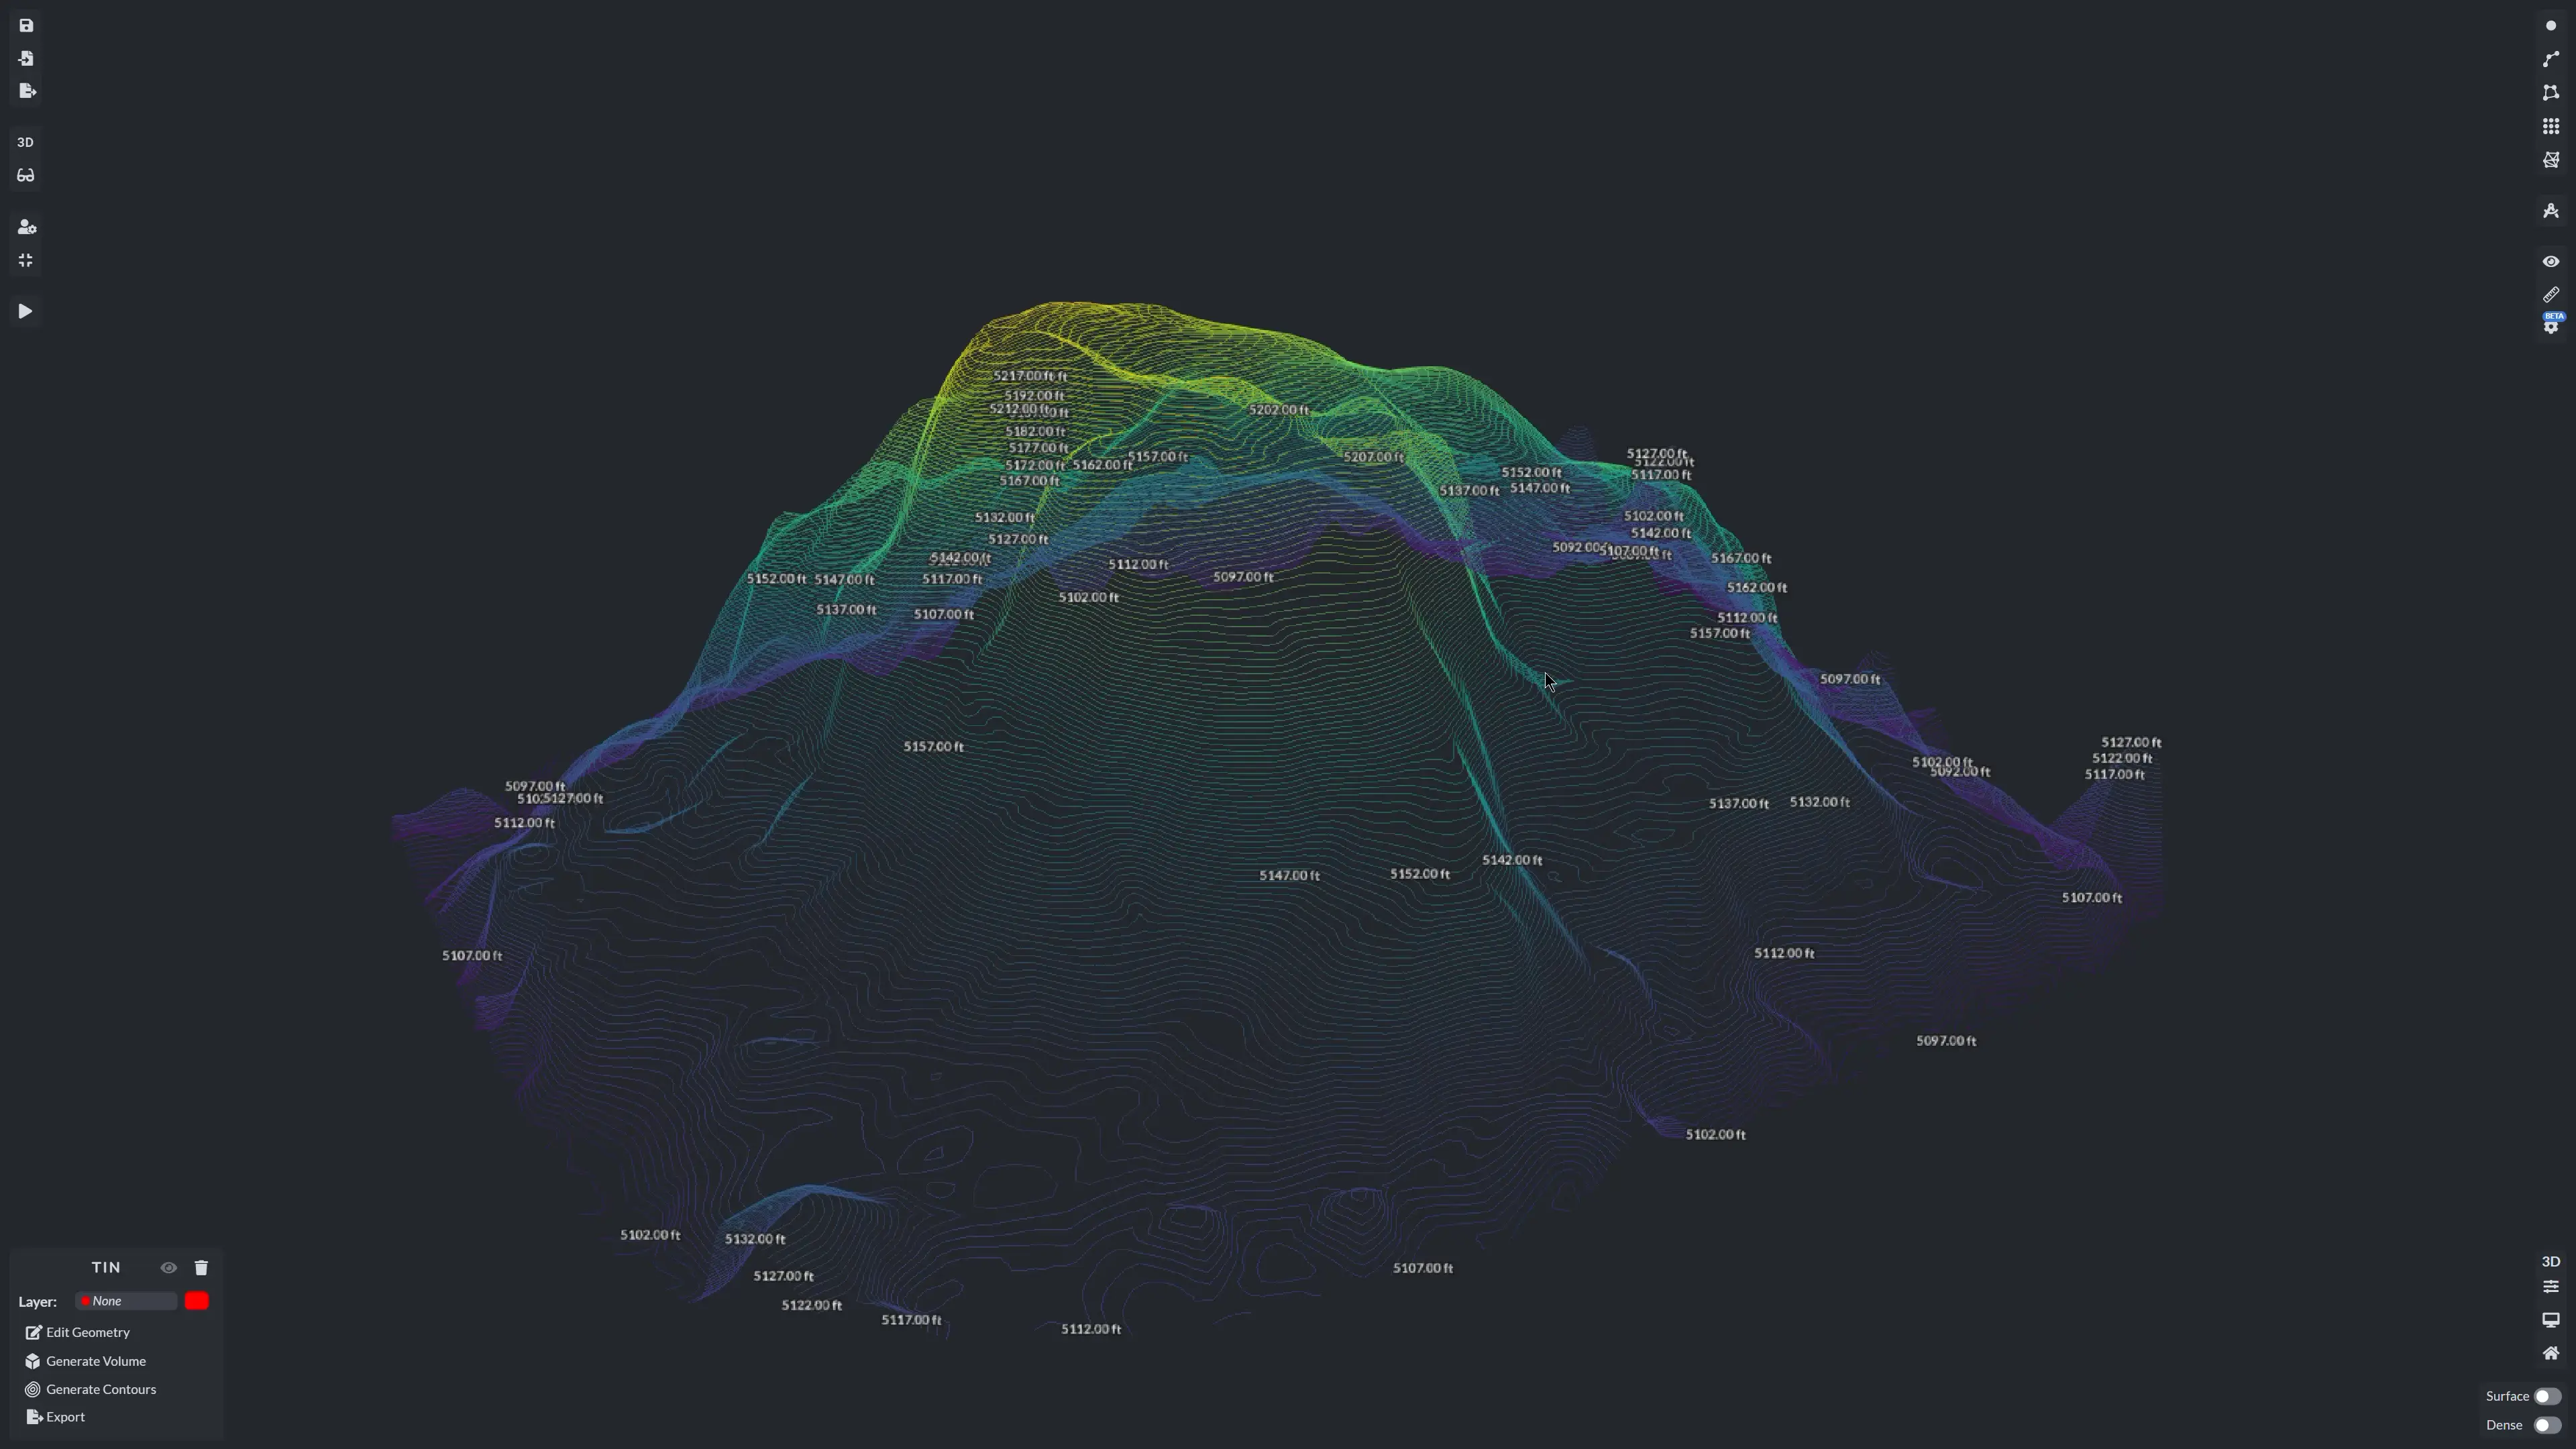Click Edit Geometry option
Screen dimensions: 2576x1449
coord(87,1332)
